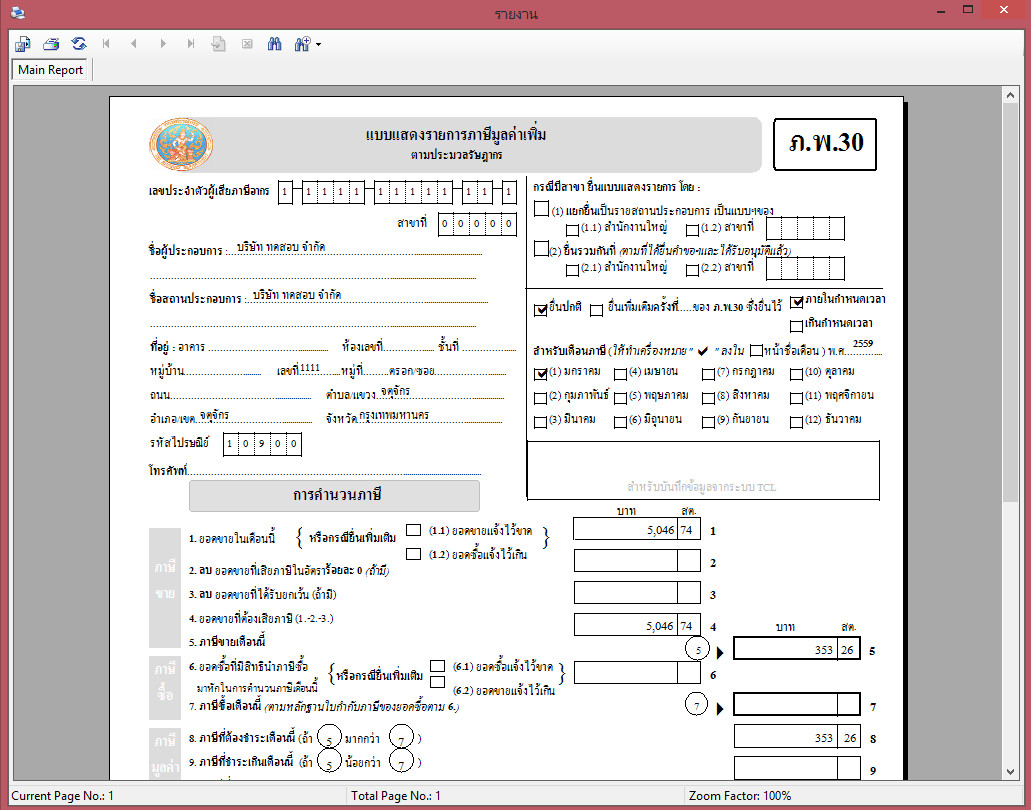The image size is (1031, 810).
Task: Click the (1.1) สำนักงานใหญ่ checkbox
Action: (572, 230)
